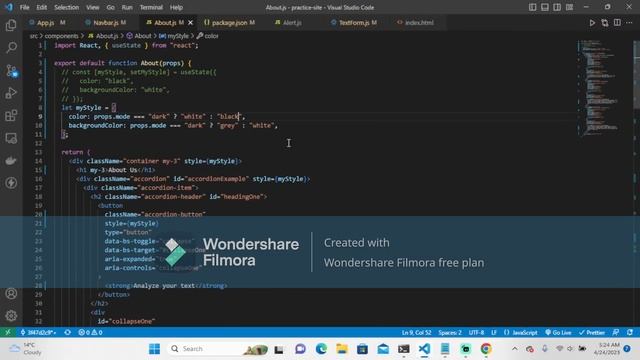Show hidden system tray icons
The width and height of the screenshot is (640, 360).
click(x=515, y=349)
